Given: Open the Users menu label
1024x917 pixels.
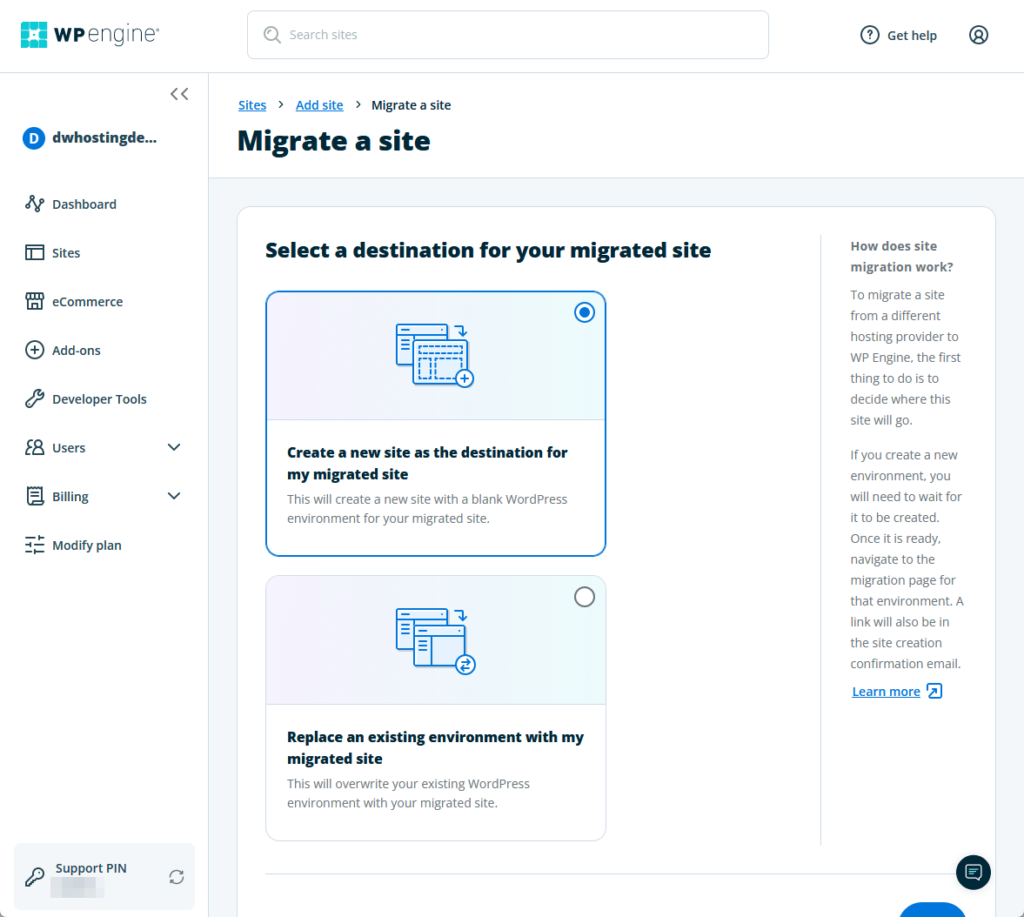Looking at the screenshot, I should [69, 448].
